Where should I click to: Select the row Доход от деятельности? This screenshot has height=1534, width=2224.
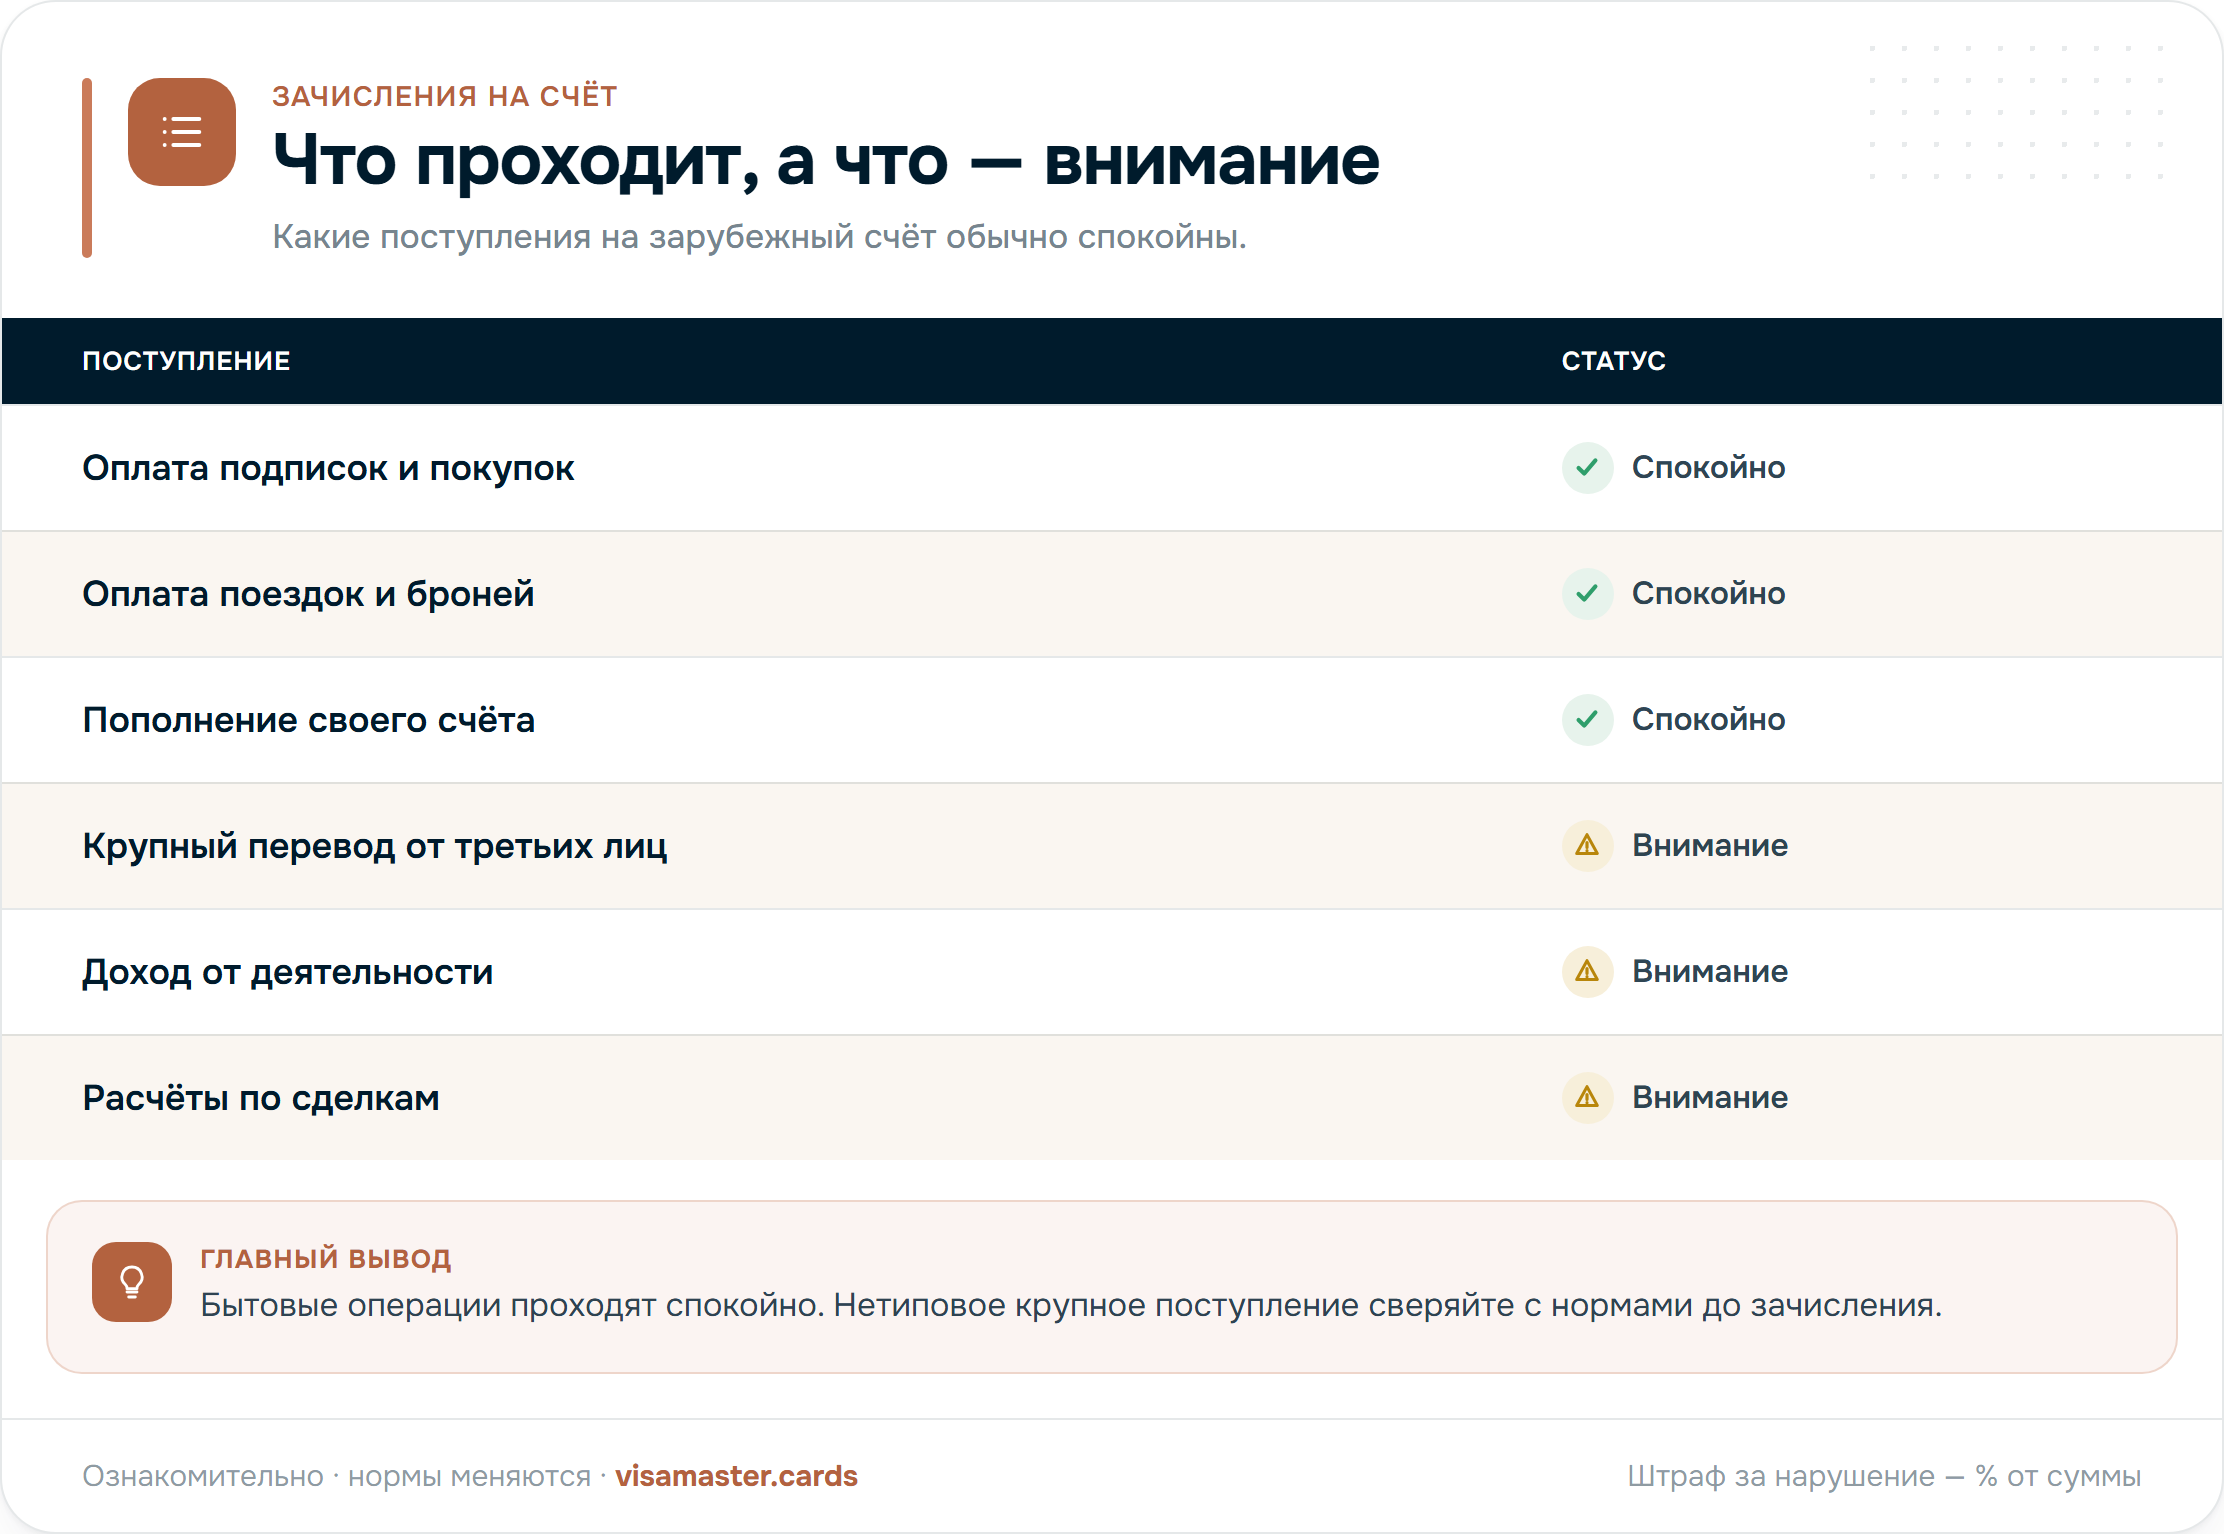[x=1112, y=972]
